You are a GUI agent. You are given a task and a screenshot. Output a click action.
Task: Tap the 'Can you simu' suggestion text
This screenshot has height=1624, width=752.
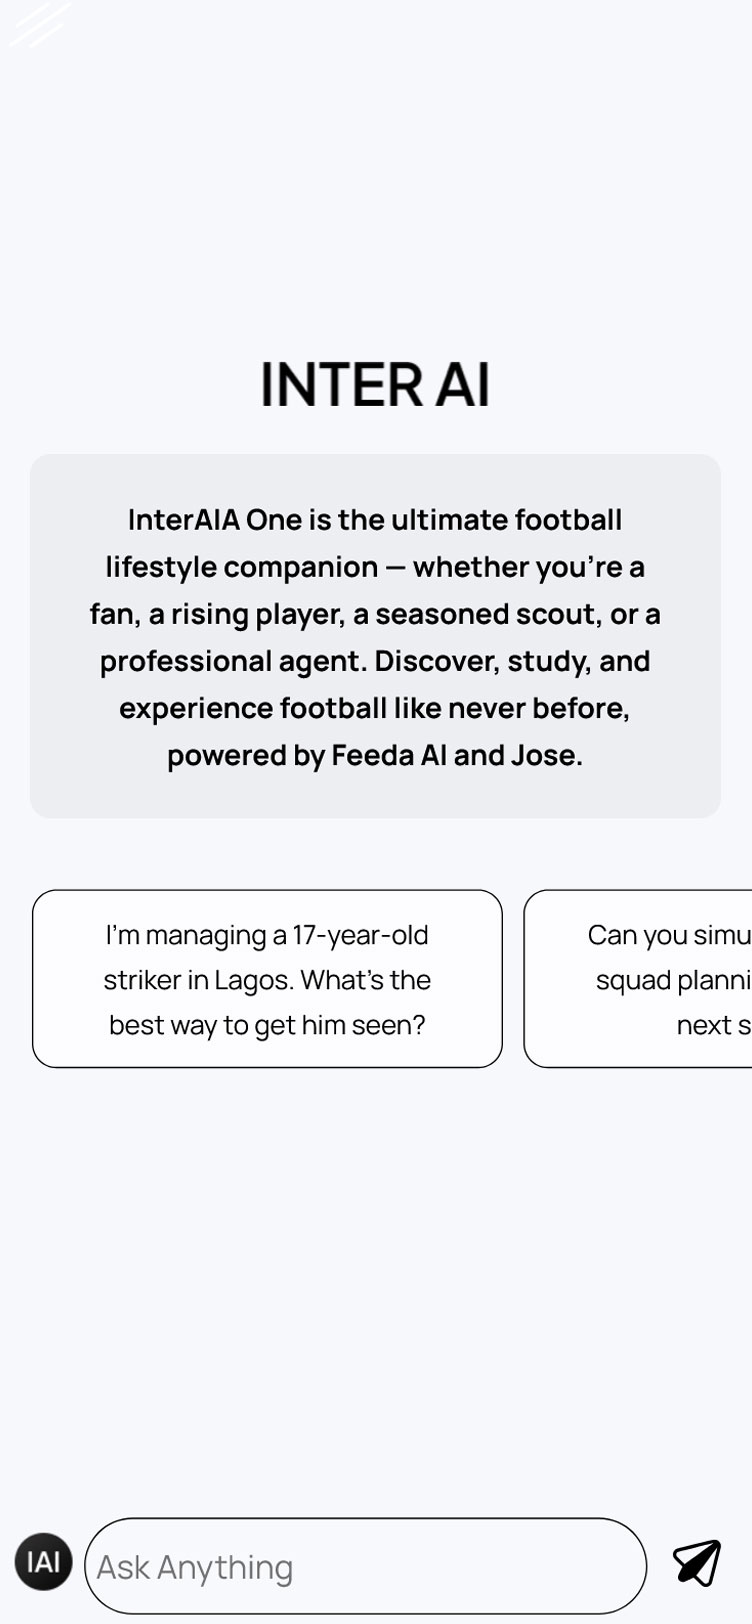click(x=668, y=935)
